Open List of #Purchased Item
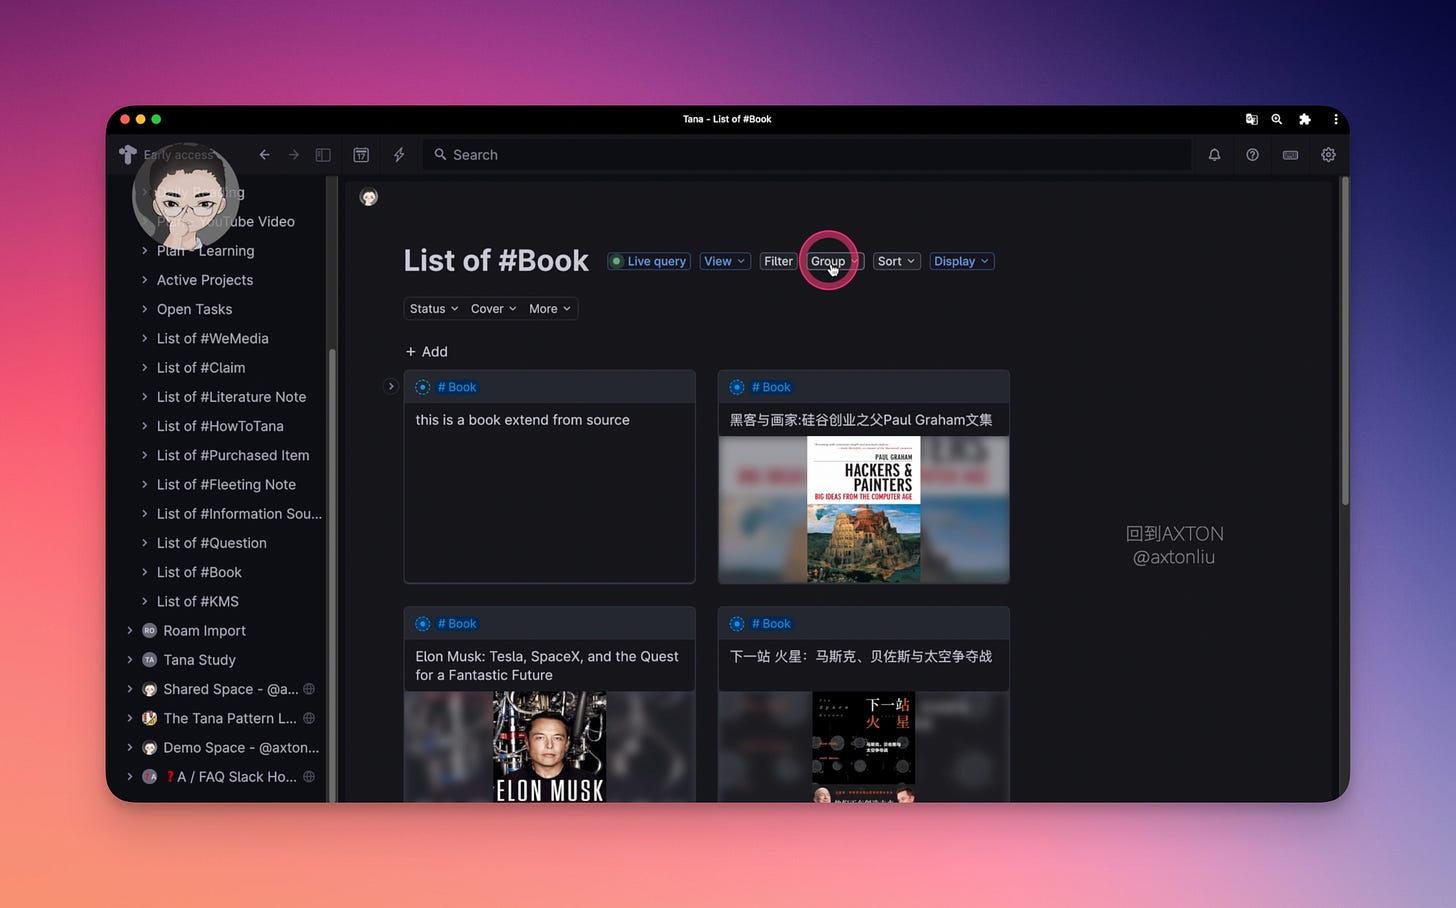This screenshot has width=1456, height=908. point(233,455)
